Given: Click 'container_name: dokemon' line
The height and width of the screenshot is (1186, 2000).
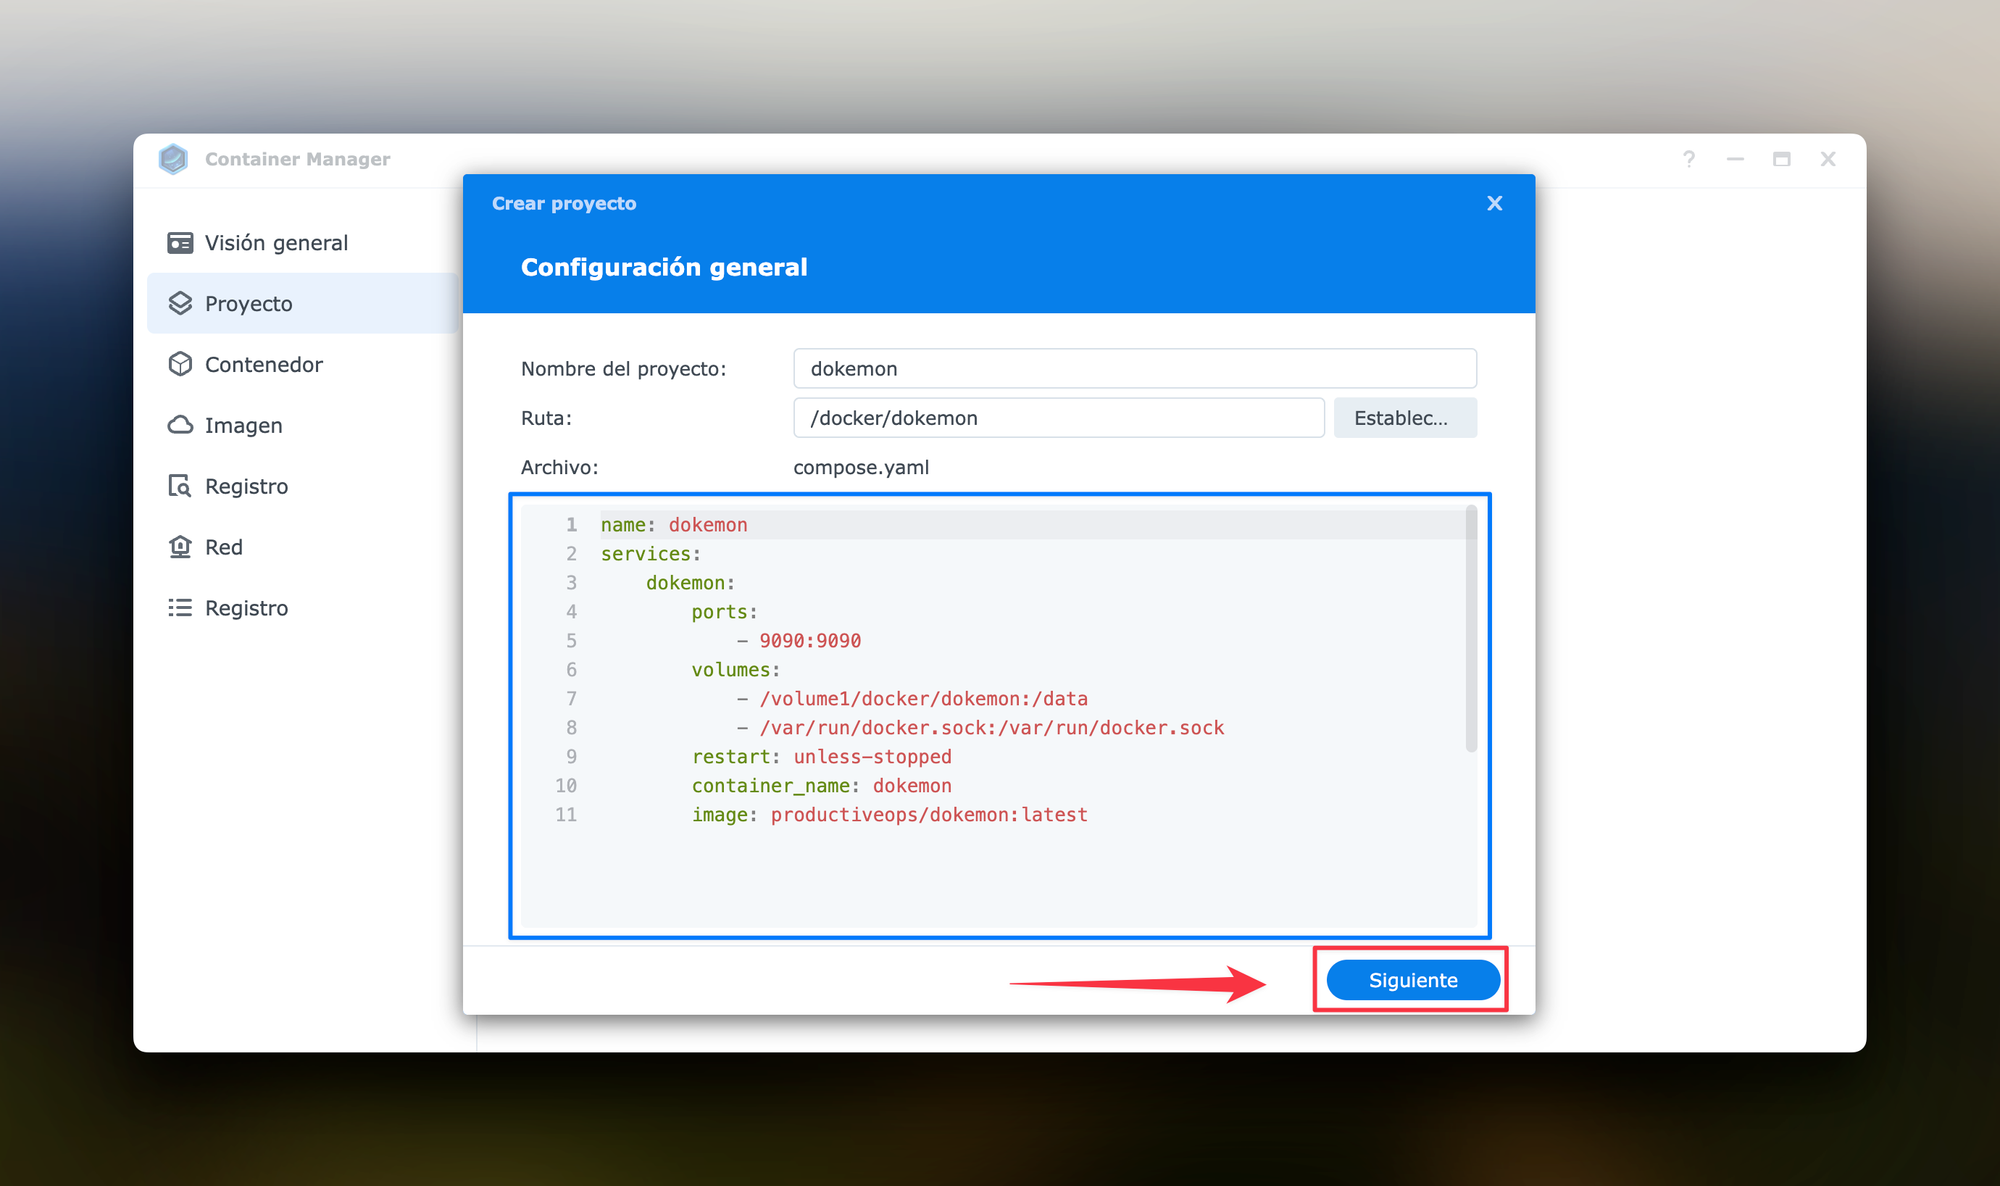Looking at the screenshot, I should click(x=822, y=786).
